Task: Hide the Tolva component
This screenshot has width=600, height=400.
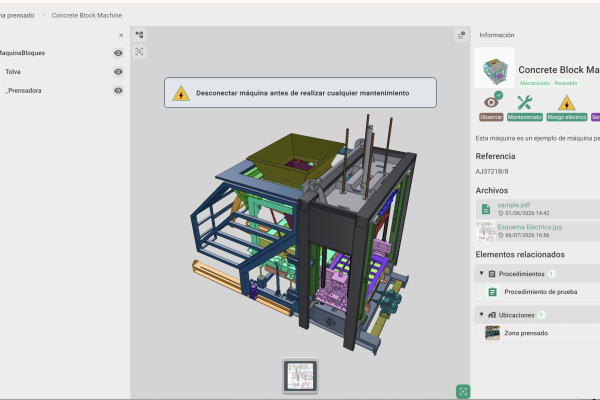Action: 118,72
